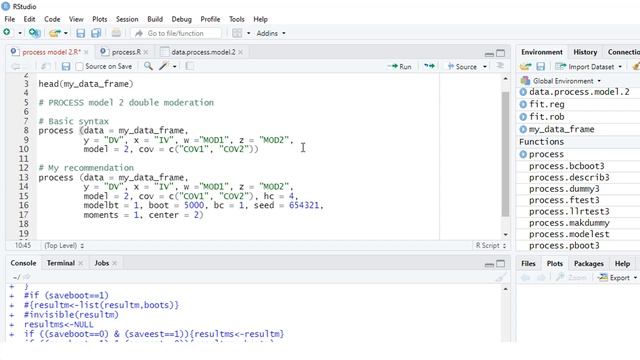Open the Session menu
The width and height of the screenshot is (640, 360).
click(127, 19)
